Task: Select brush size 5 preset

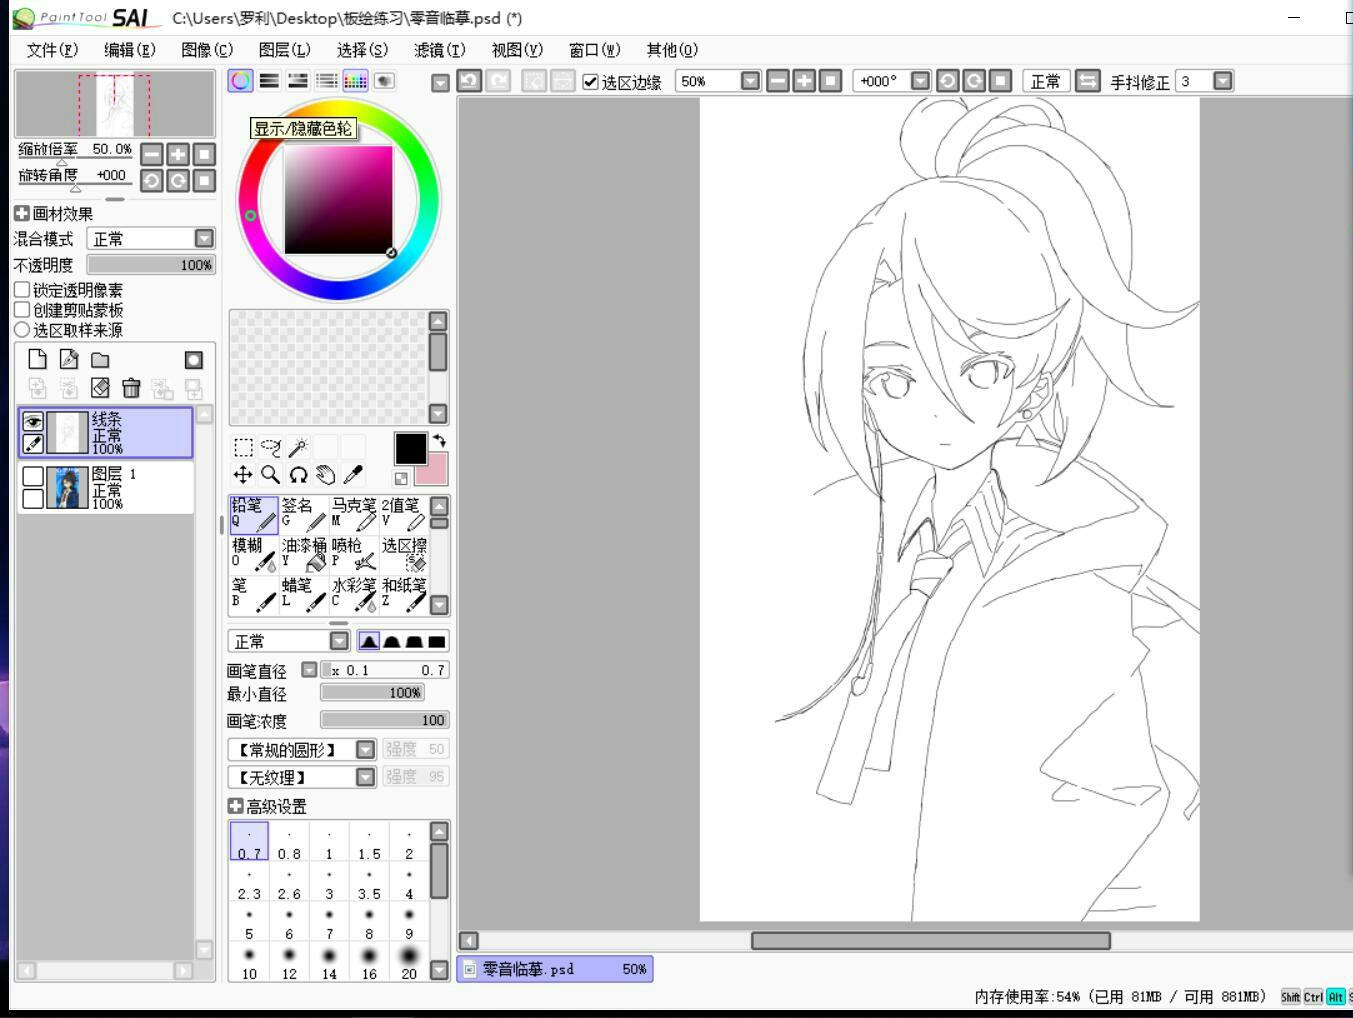Action: click(249, 922)
